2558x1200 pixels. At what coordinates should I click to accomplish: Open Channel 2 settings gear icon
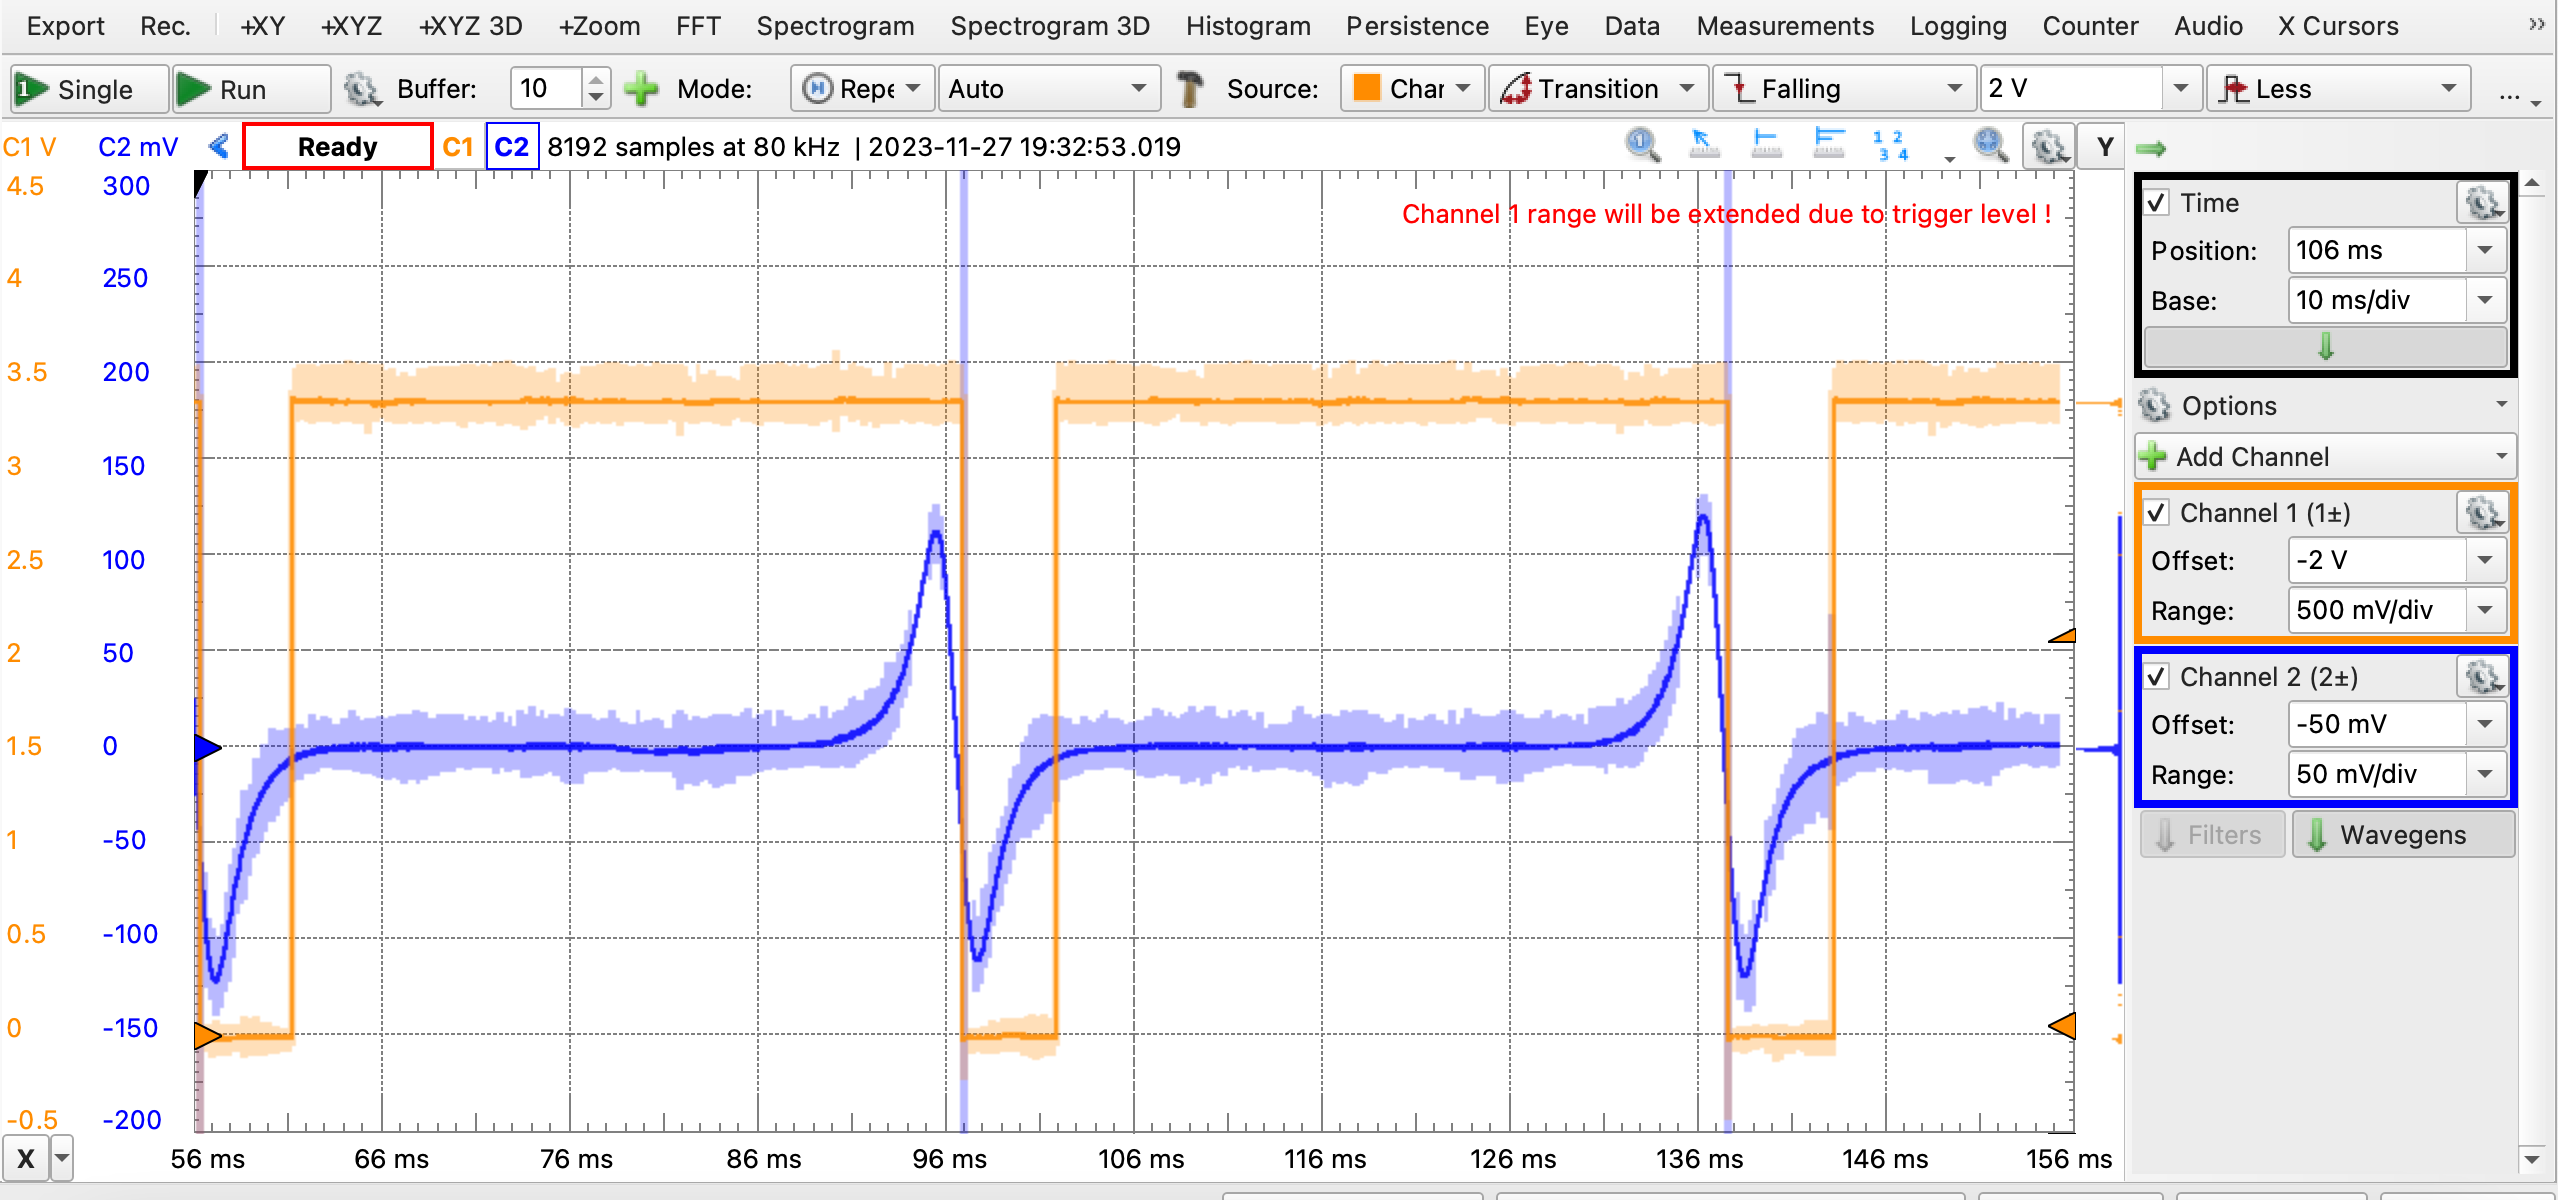tap(2482, 677)
